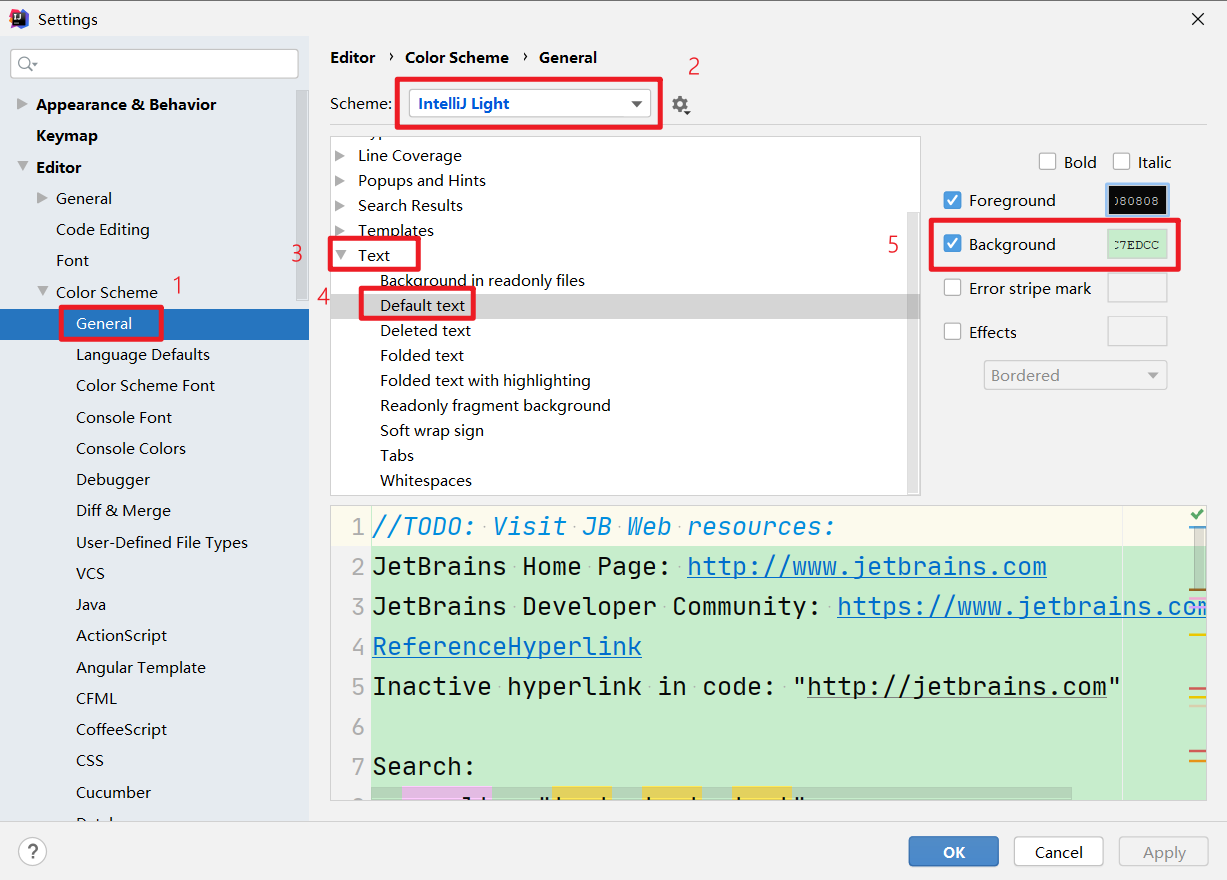Click the settings search input field
The width and height of the screenshot is (1227, 880).
point(154,64)
